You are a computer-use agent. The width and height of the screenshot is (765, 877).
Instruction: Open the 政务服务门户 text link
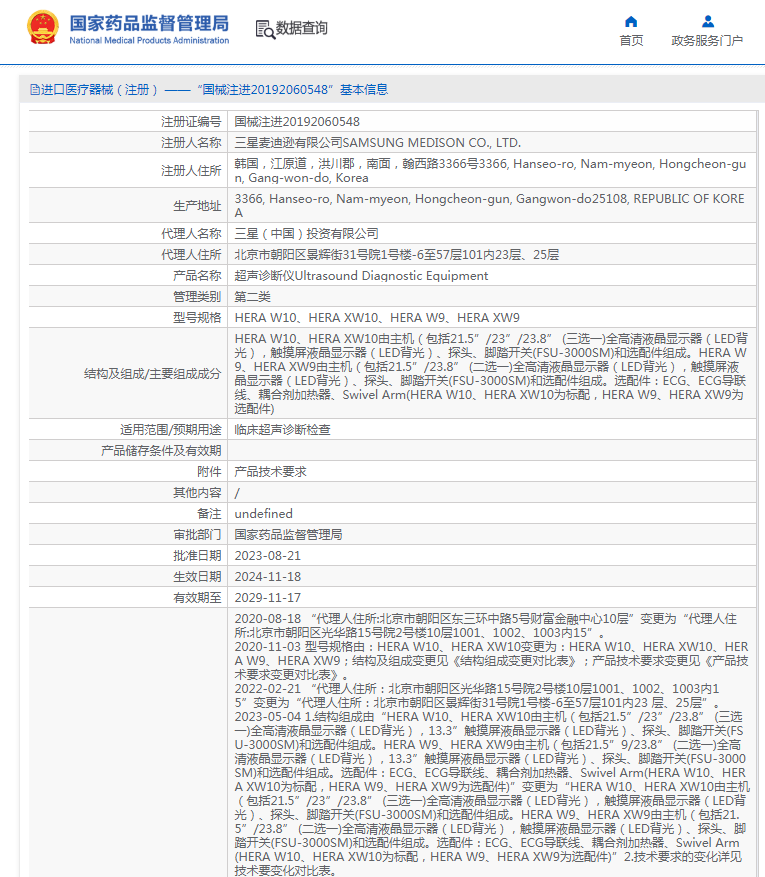pyautogui.click(x=707, y=41)
